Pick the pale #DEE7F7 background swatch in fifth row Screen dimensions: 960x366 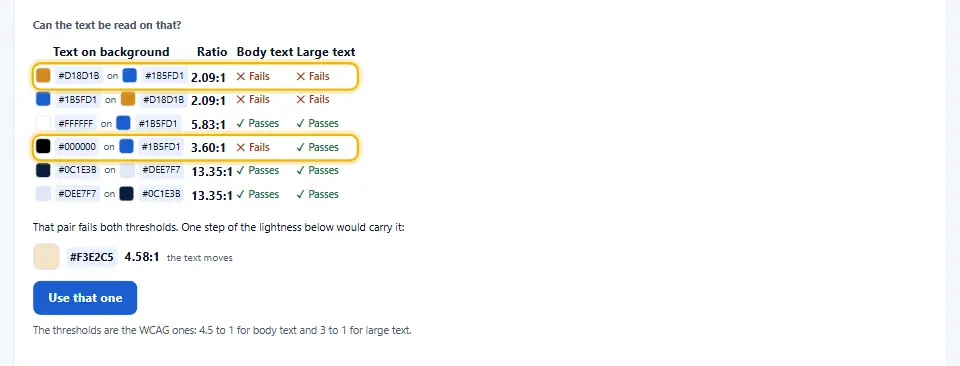127,170
